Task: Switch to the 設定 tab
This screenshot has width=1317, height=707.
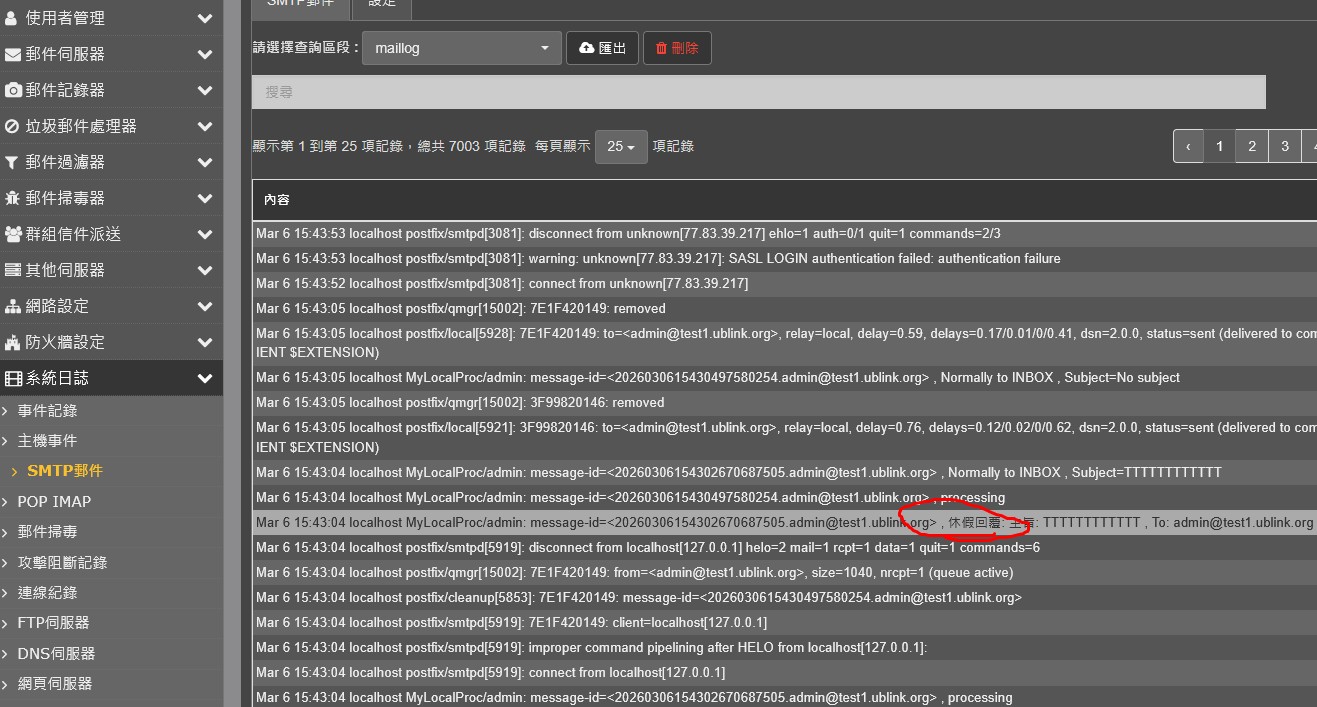Action: [x=382, y=4]
